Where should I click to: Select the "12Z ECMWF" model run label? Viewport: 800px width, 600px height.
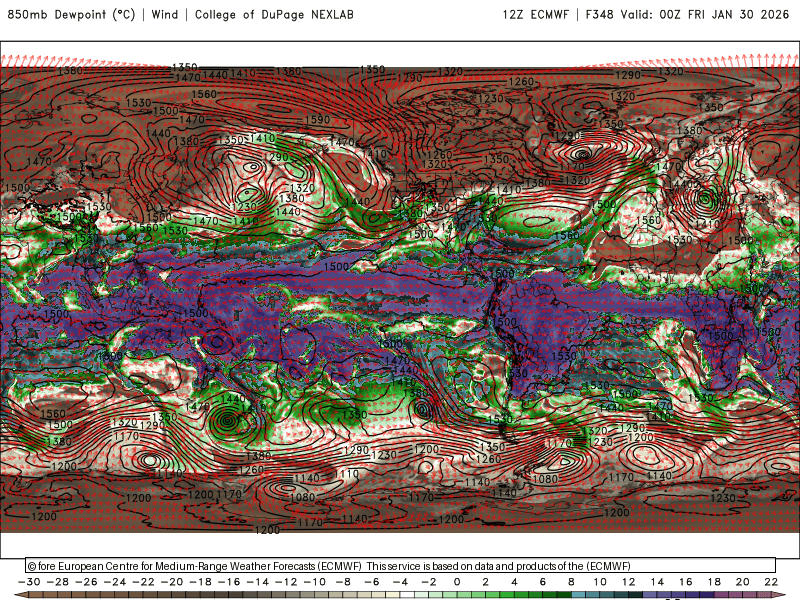pos(535,15)
